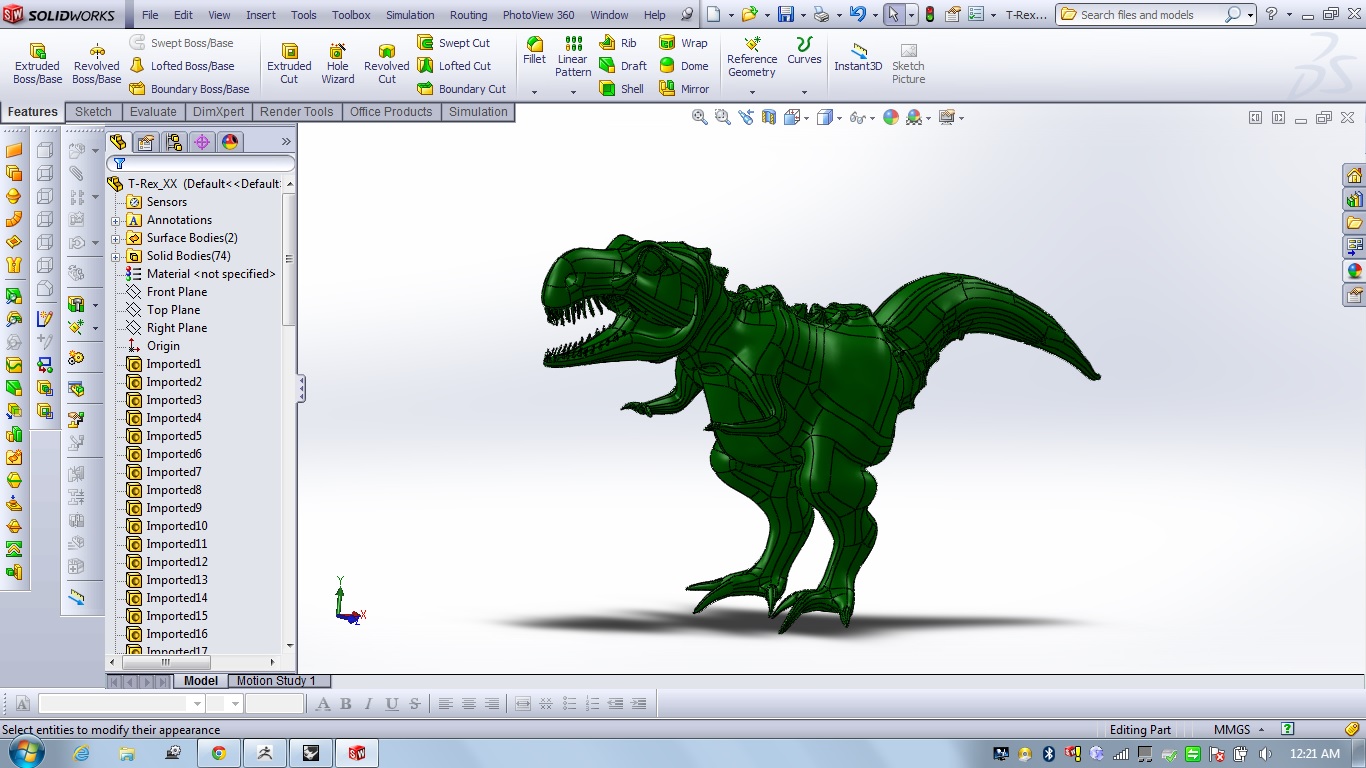Open Chrome from the Windows taskbar

(x=218, y=753)
